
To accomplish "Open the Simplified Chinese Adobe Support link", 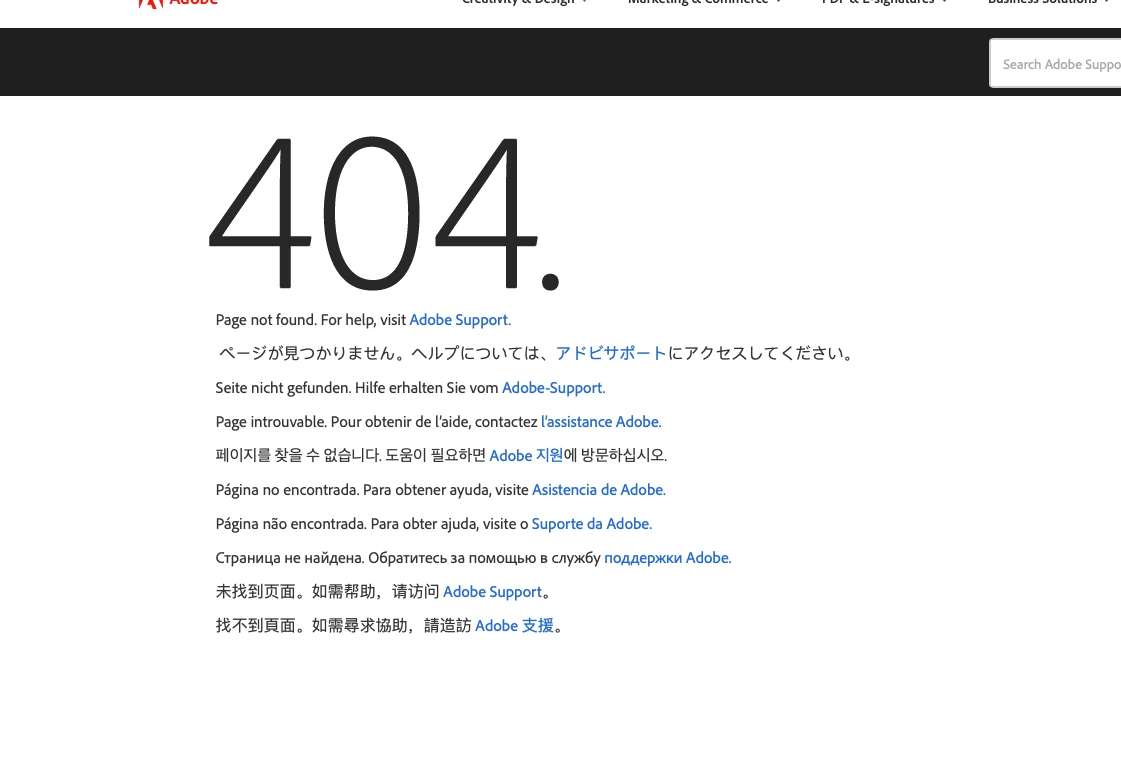I will (x=492, y=591).
